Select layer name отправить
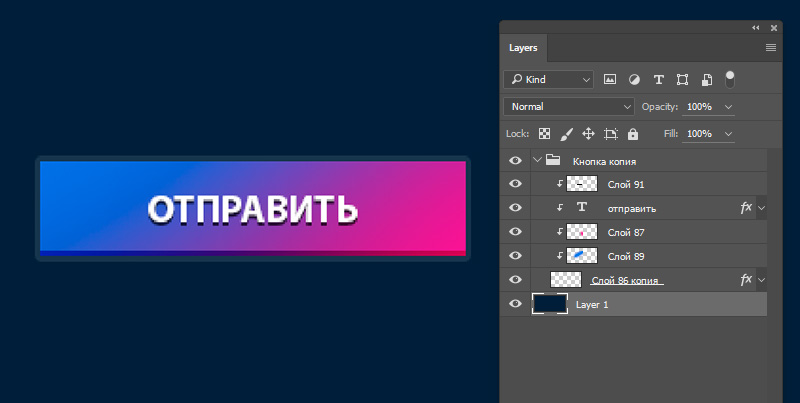The width and height of the screenshot is (800, 403). (632, 209)
